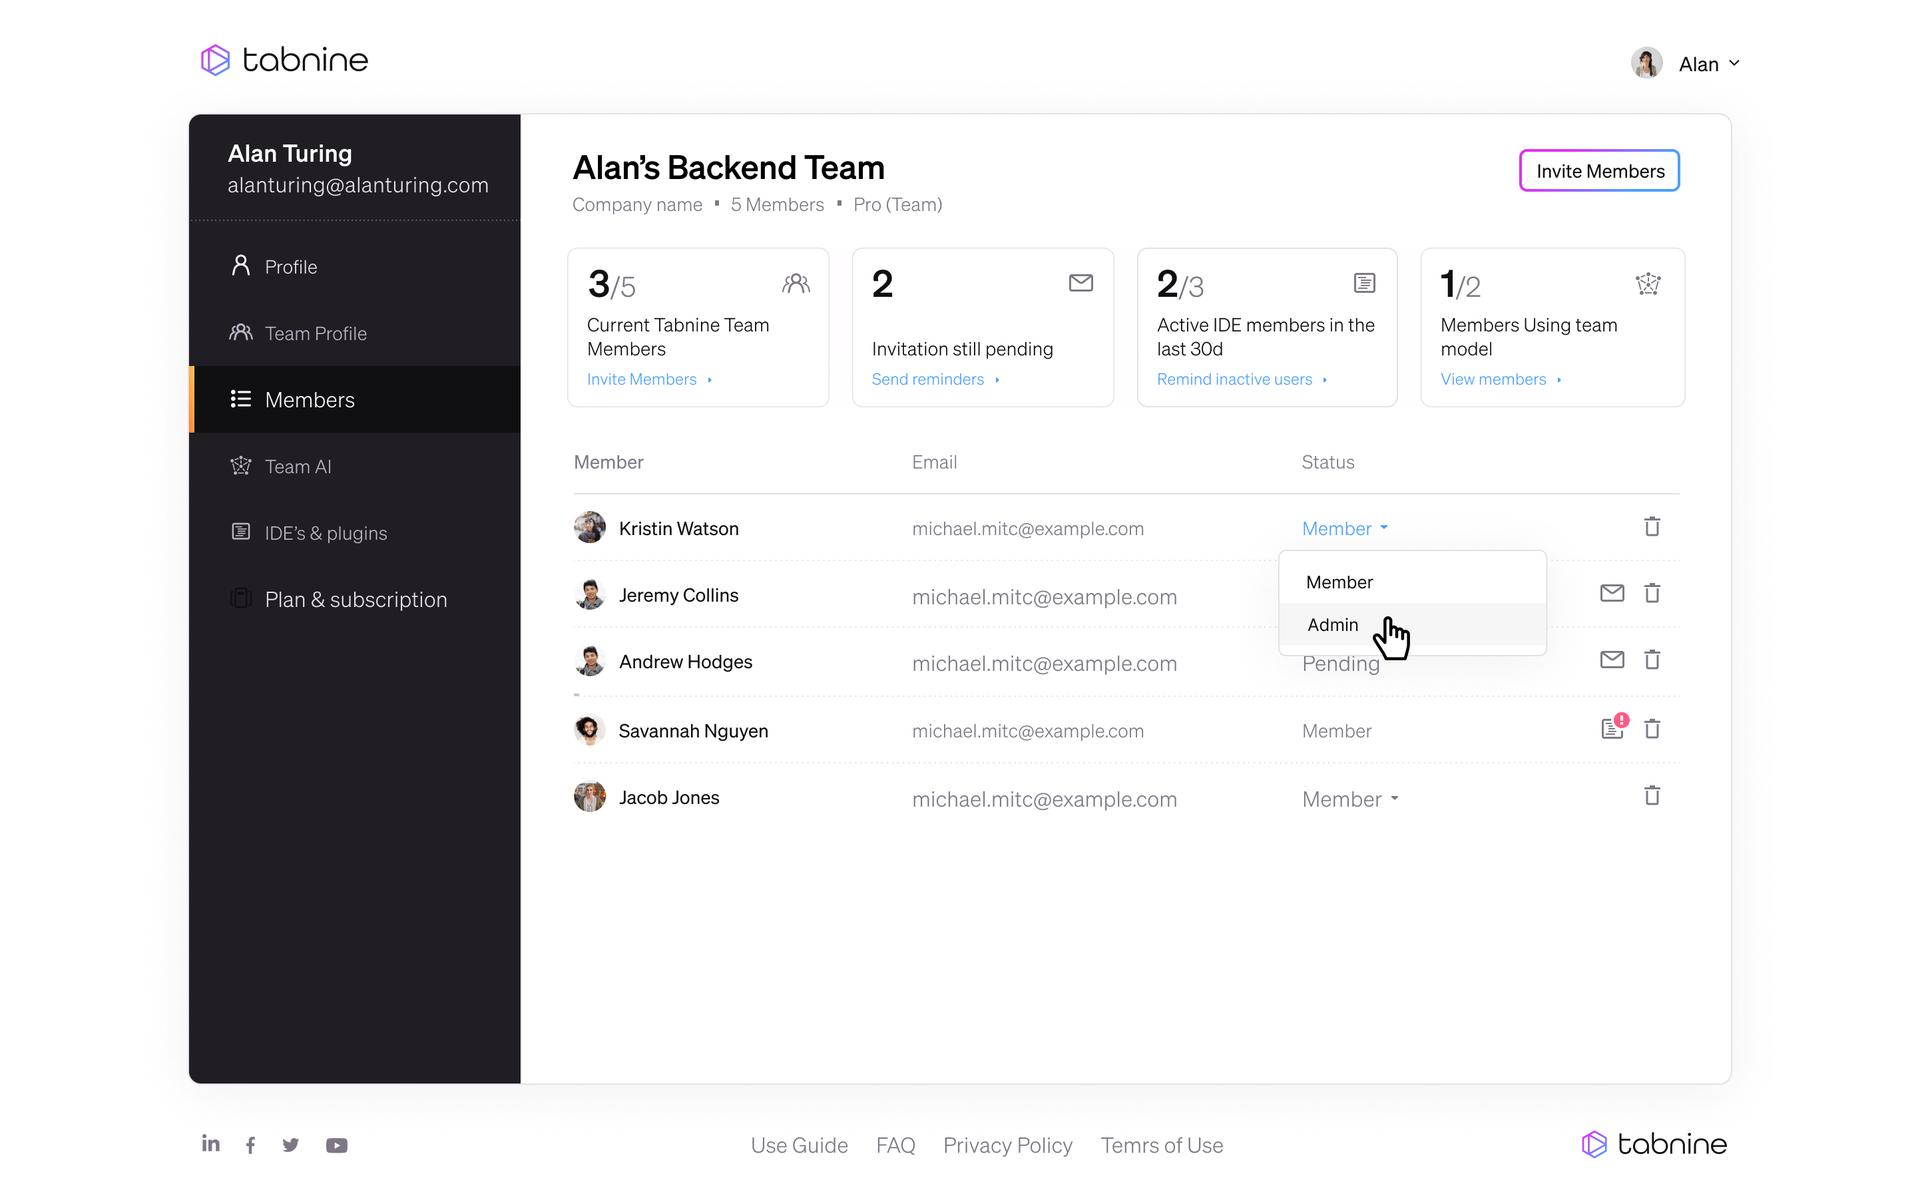Image resolution: width=1920 pixels, height=1198 pixels.
Task: Open LinkedIn icon in footer
Action: [210, 1144]
